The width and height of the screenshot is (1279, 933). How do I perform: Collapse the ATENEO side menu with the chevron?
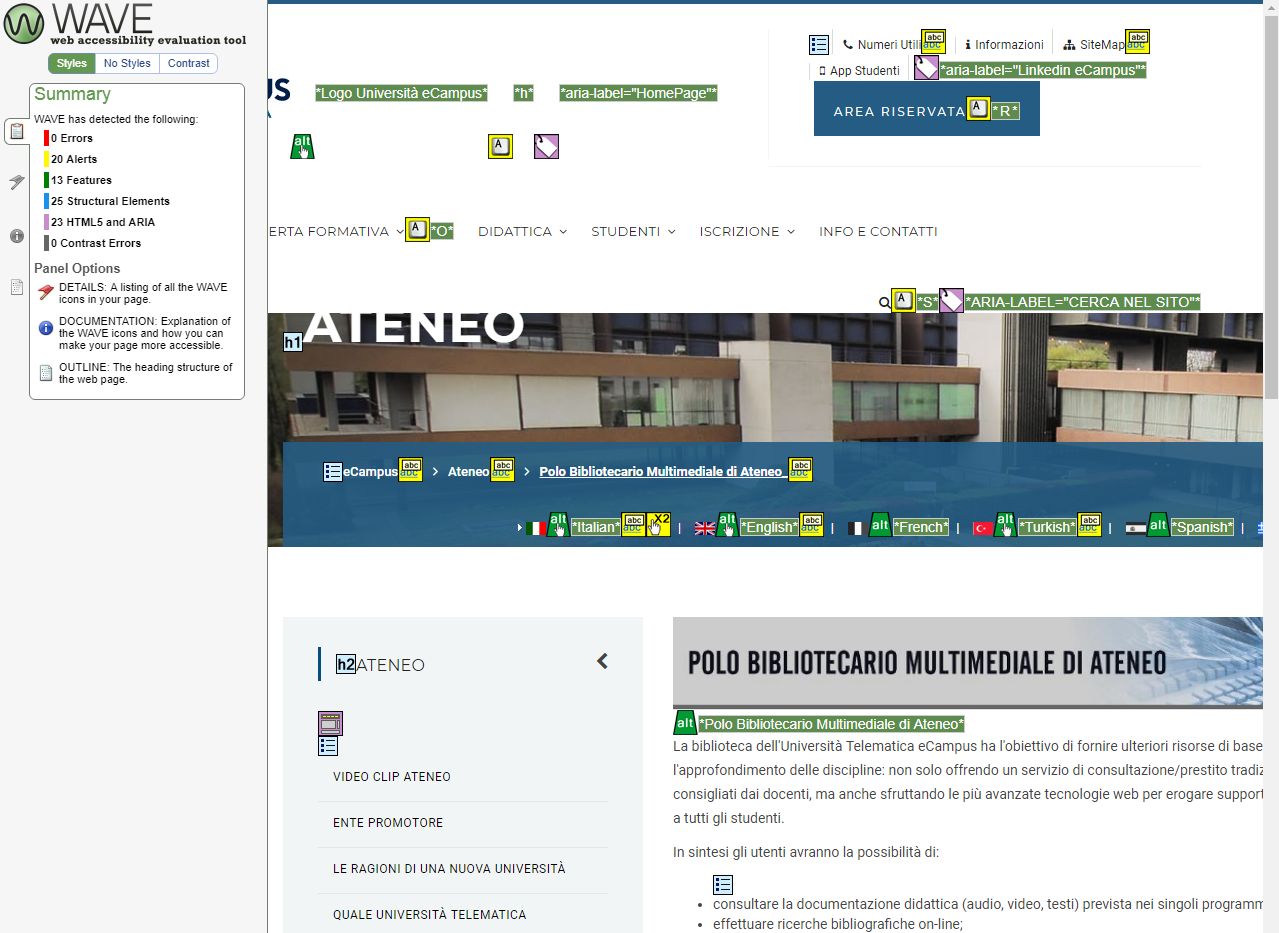pyautogui.click(x=602, y=661)
